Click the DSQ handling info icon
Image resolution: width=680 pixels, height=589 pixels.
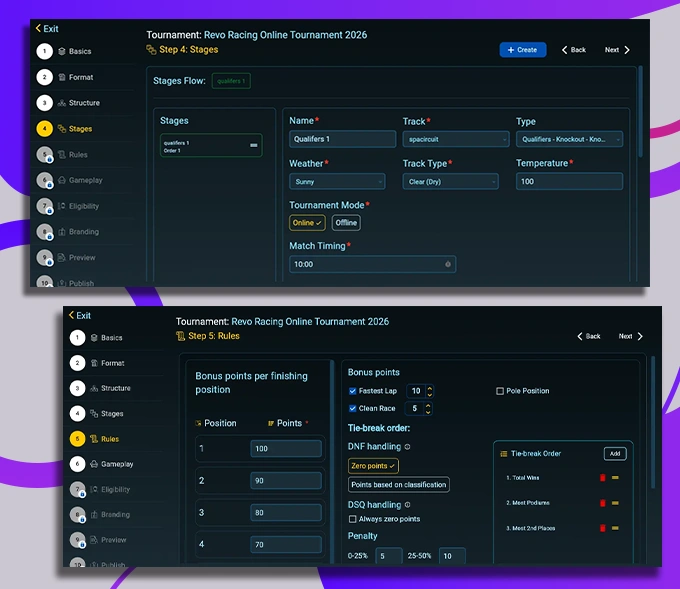(409, 505)
